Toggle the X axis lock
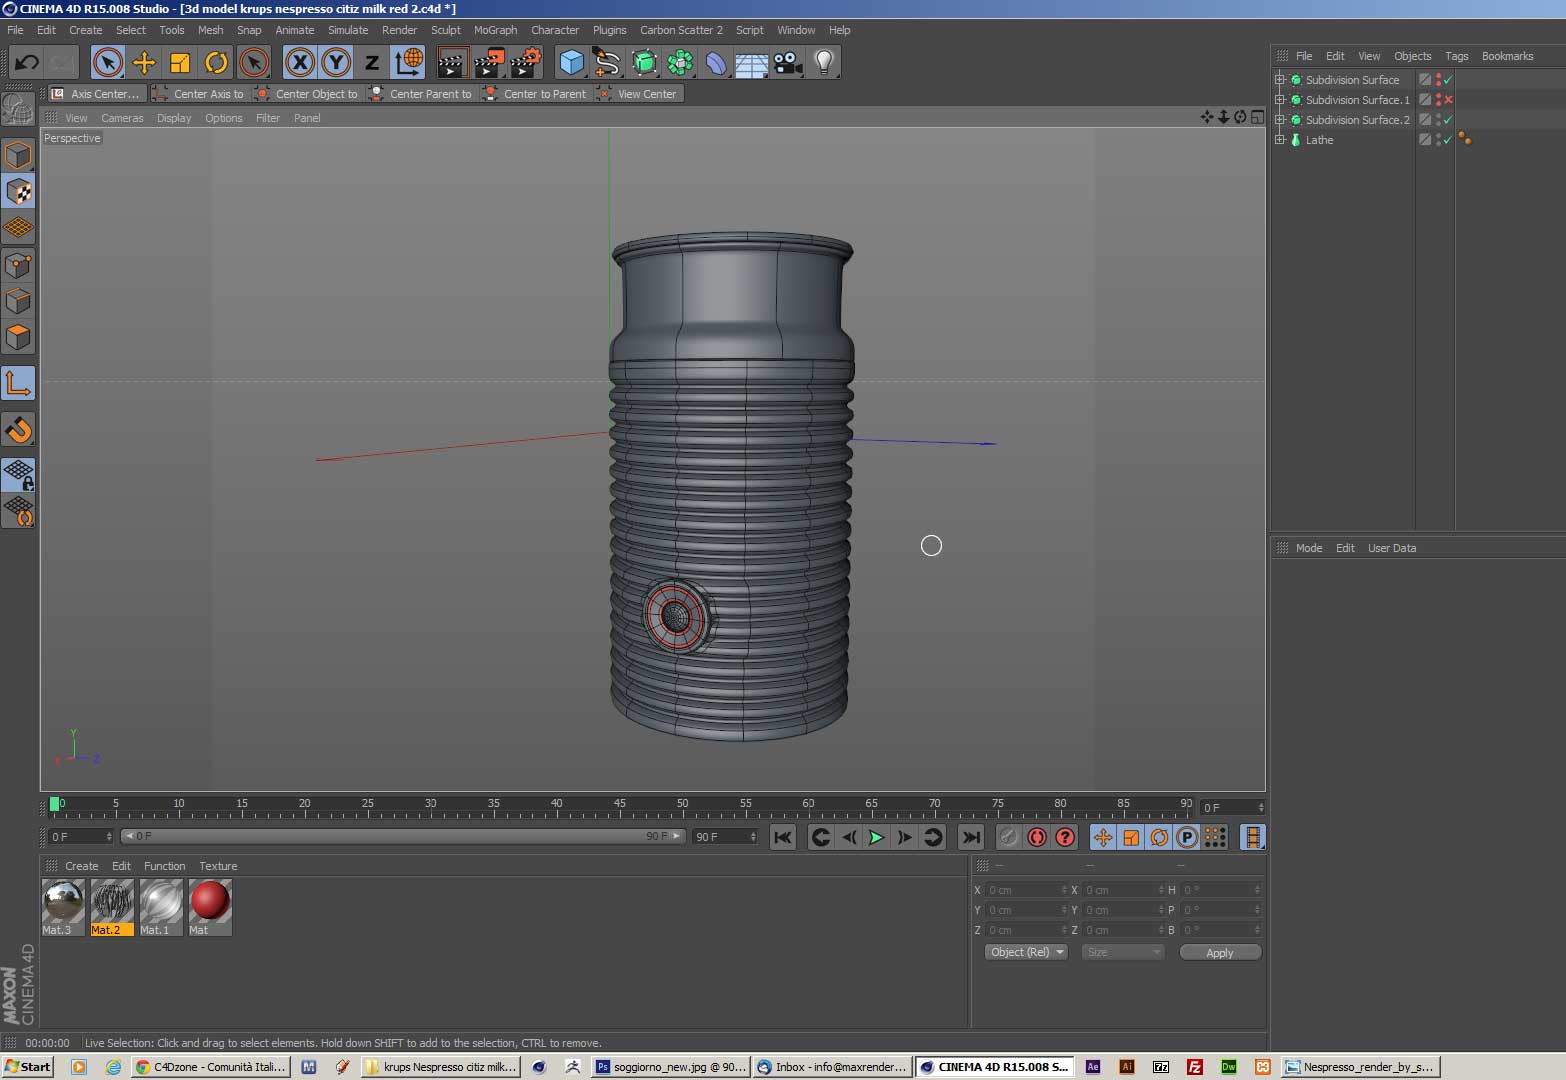Image resolution: width=1566 pixels, height=1080 pixels. click(299, 63)
